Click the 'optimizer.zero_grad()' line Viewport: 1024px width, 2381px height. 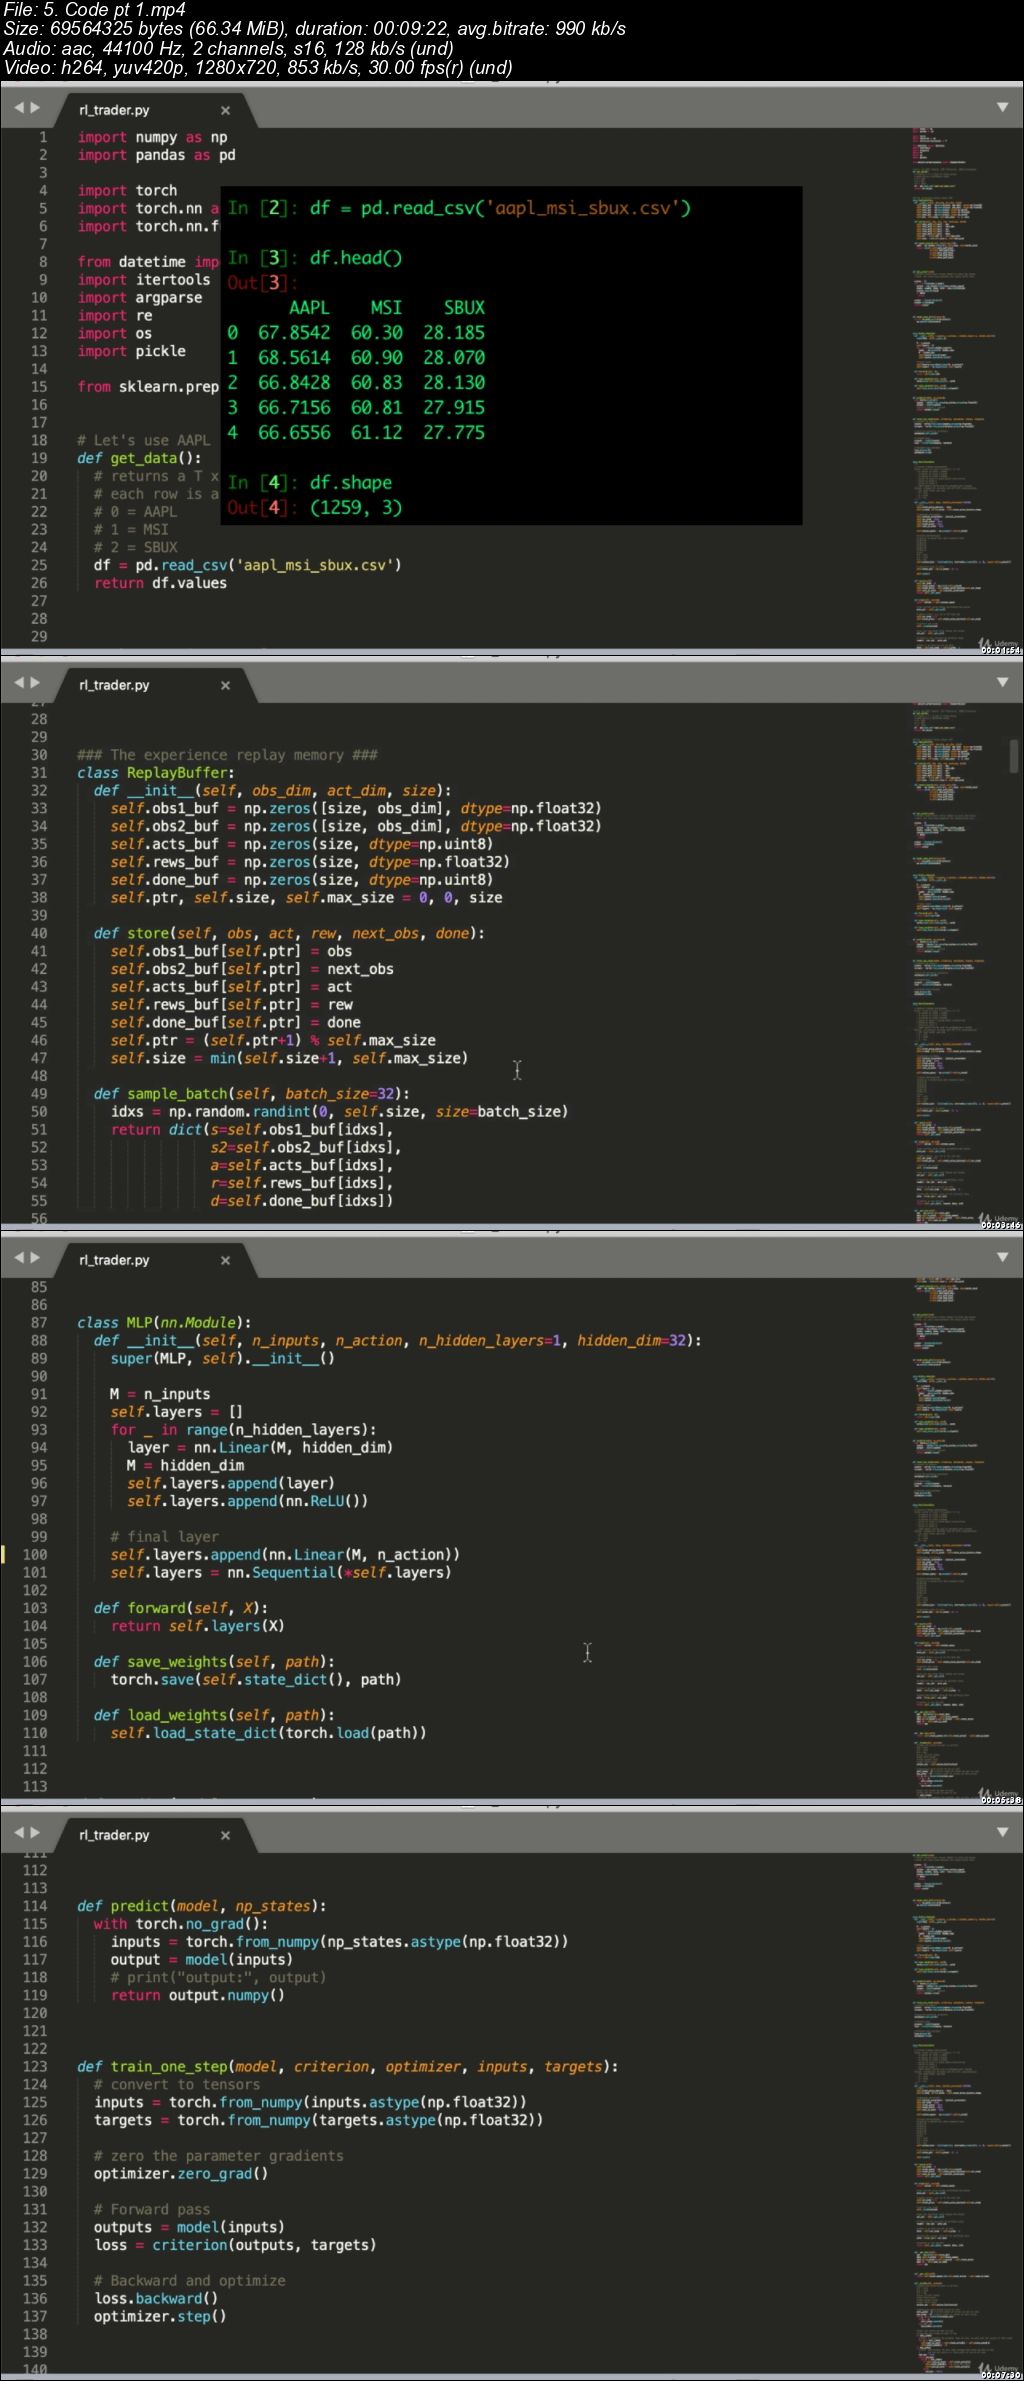(x=181, y=2174)
